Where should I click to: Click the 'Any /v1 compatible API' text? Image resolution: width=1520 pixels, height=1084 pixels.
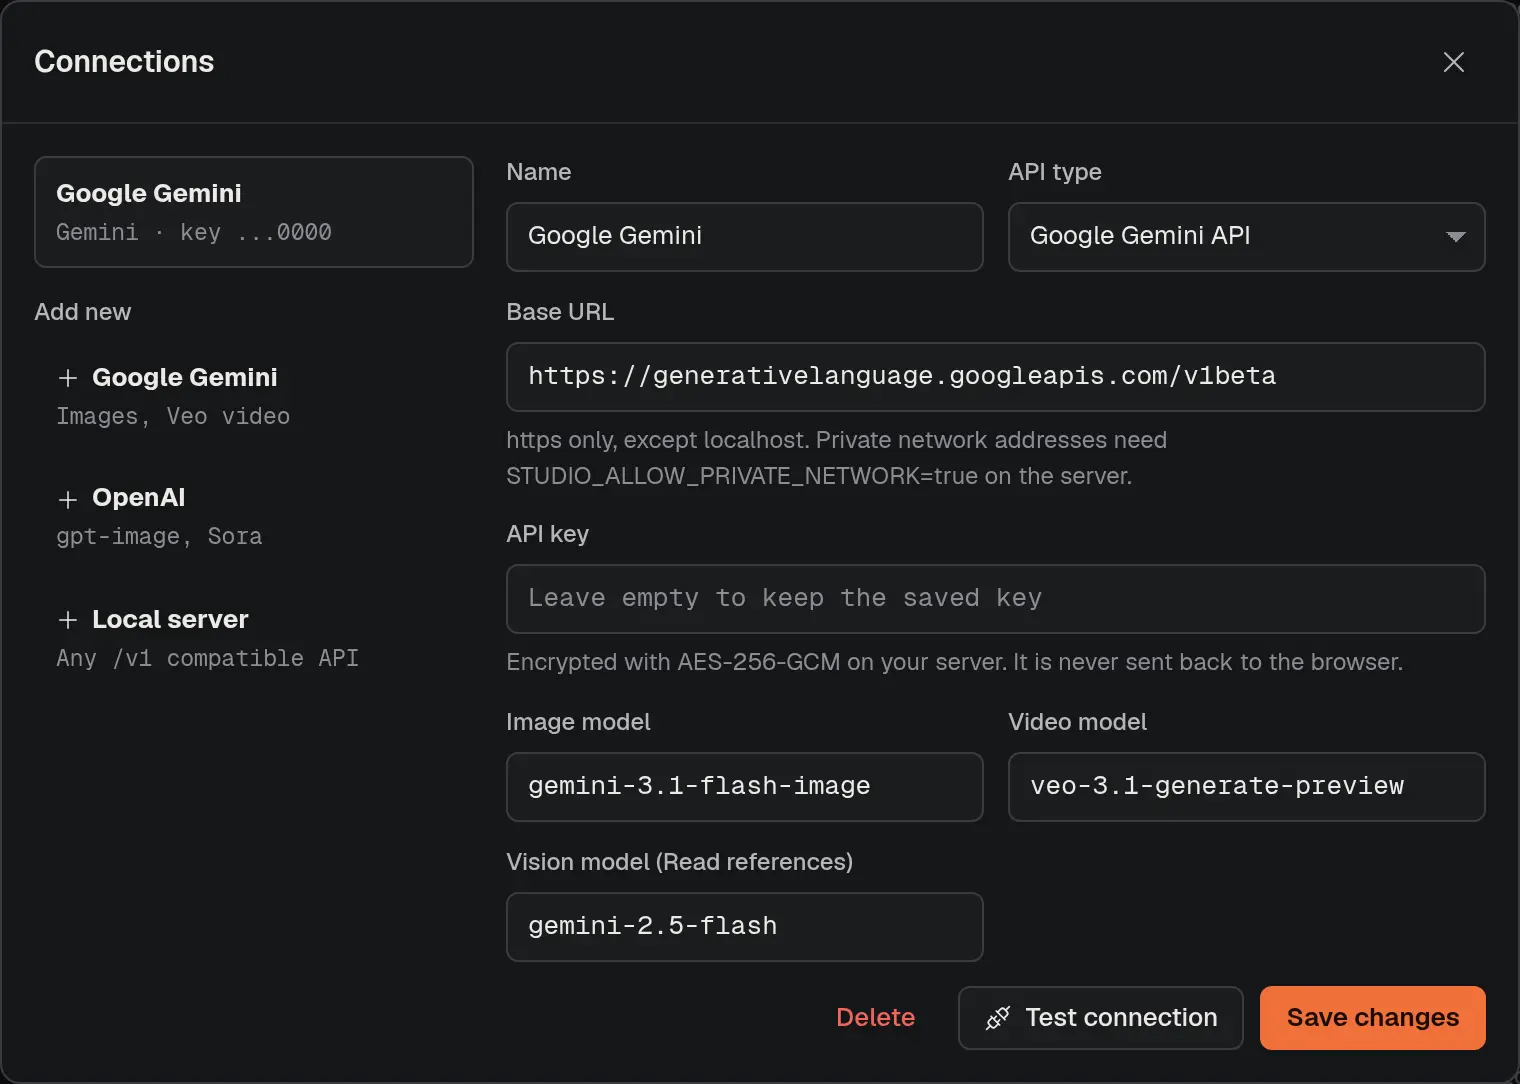click(x=207, y=658)
